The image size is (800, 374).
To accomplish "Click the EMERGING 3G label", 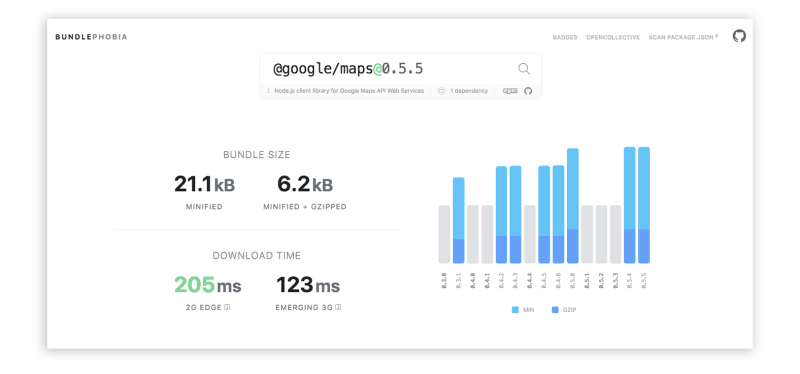I will [304, 308].
